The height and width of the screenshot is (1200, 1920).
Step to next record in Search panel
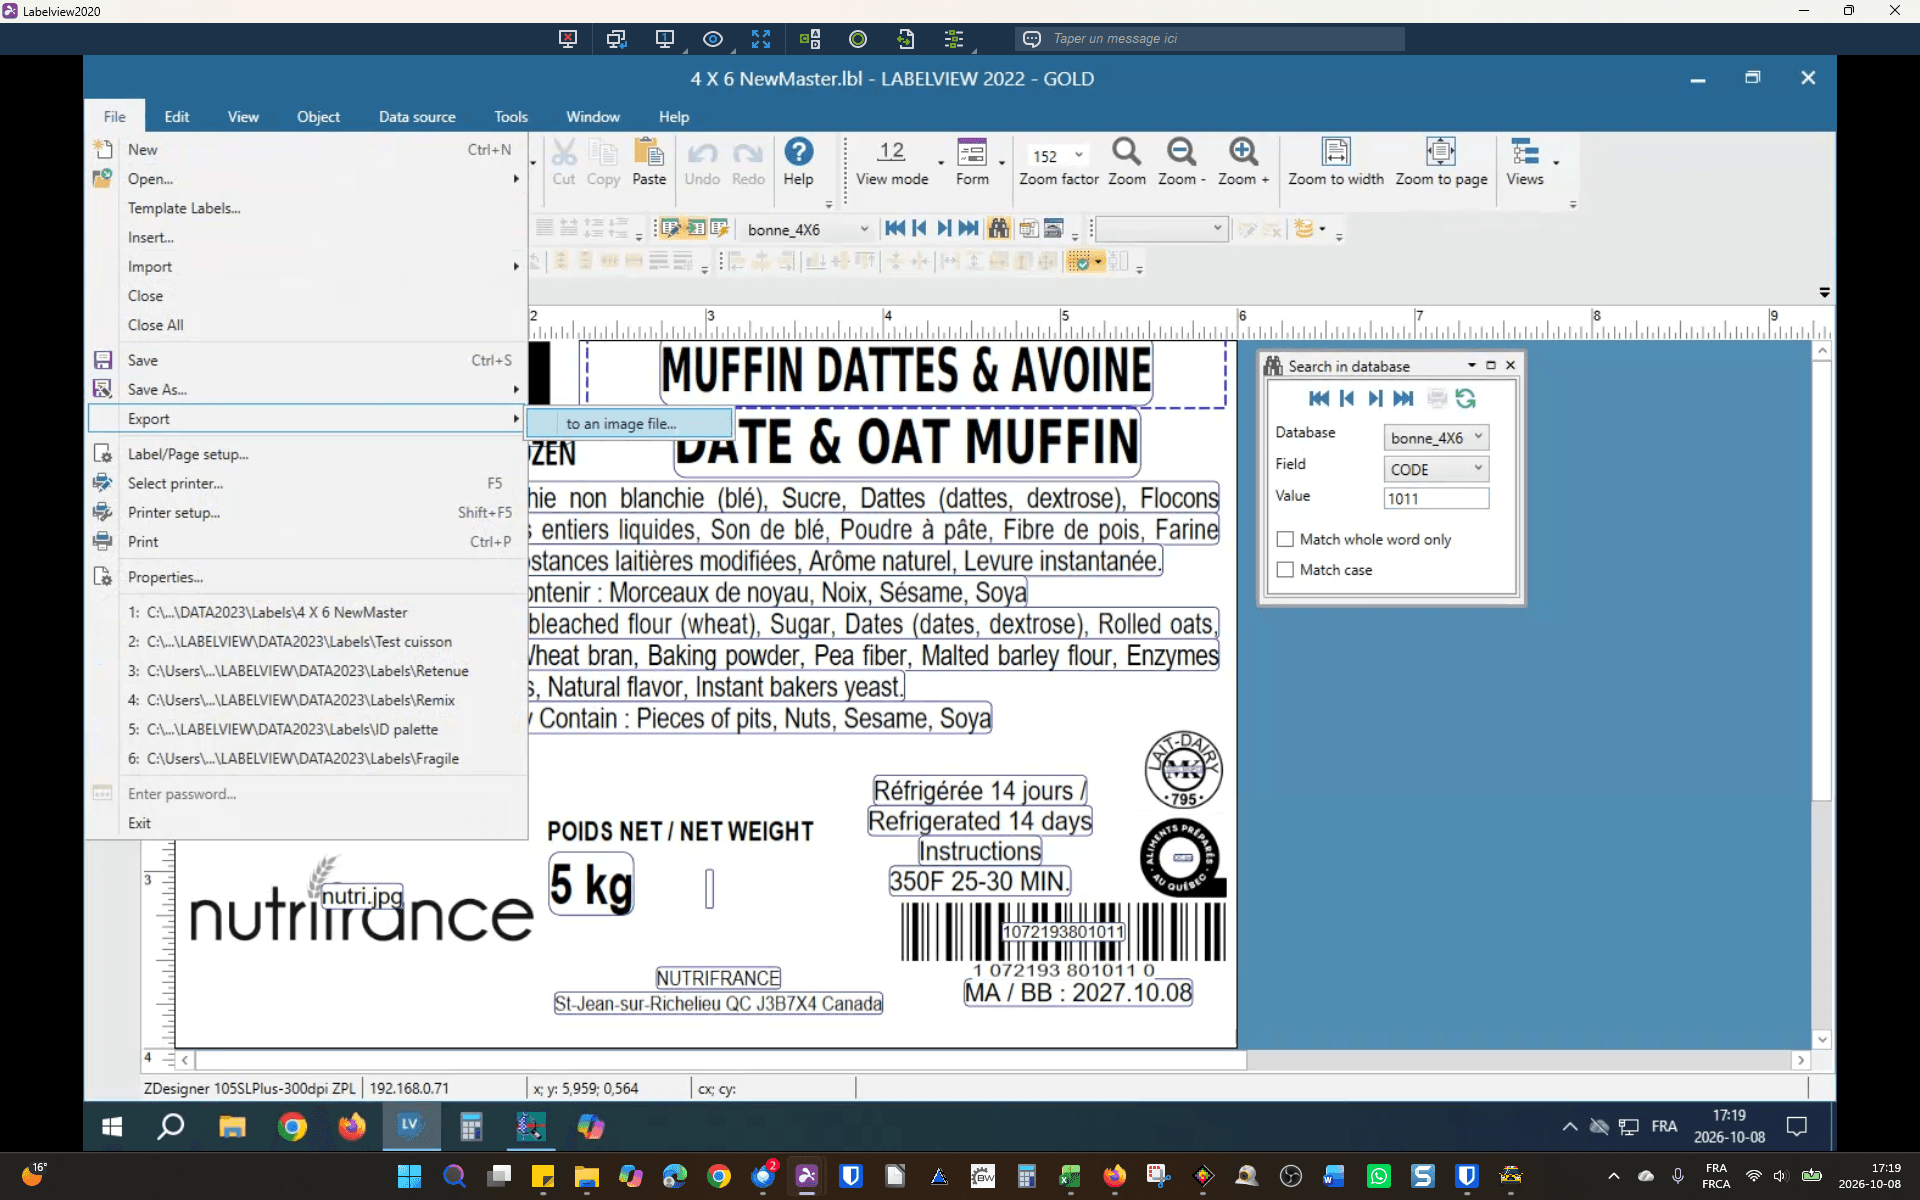click(x=1376, y=399)
